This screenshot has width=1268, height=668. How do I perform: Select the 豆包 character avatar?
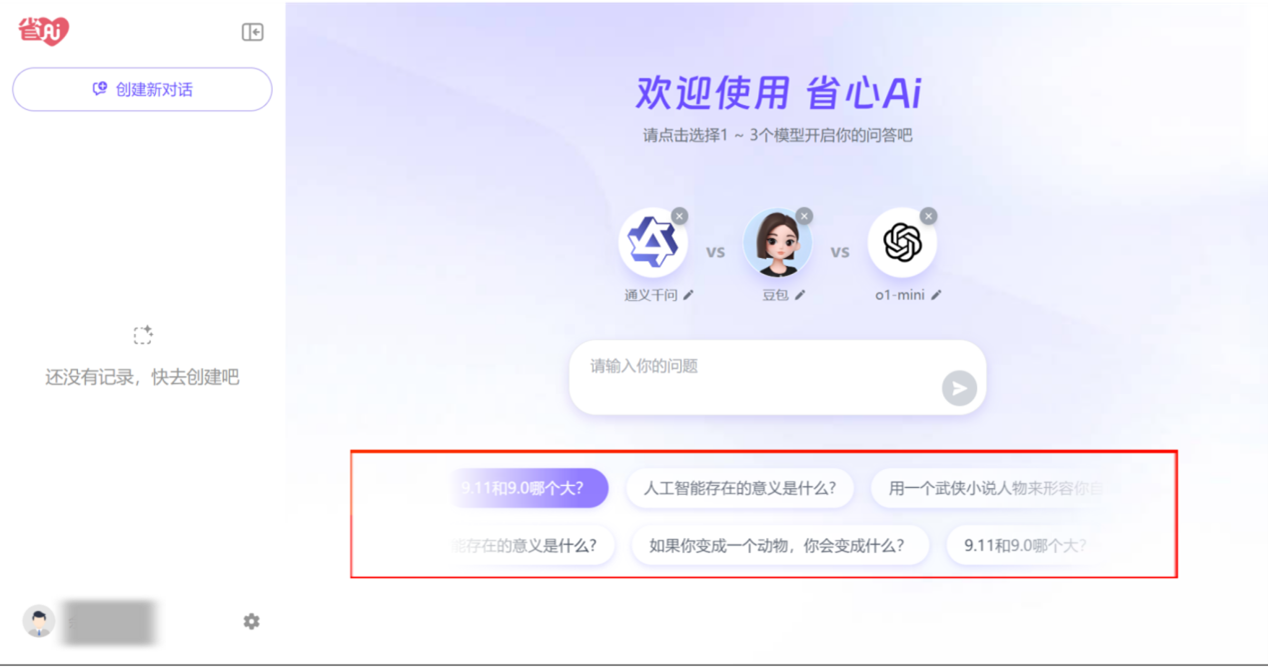[777, 242]
